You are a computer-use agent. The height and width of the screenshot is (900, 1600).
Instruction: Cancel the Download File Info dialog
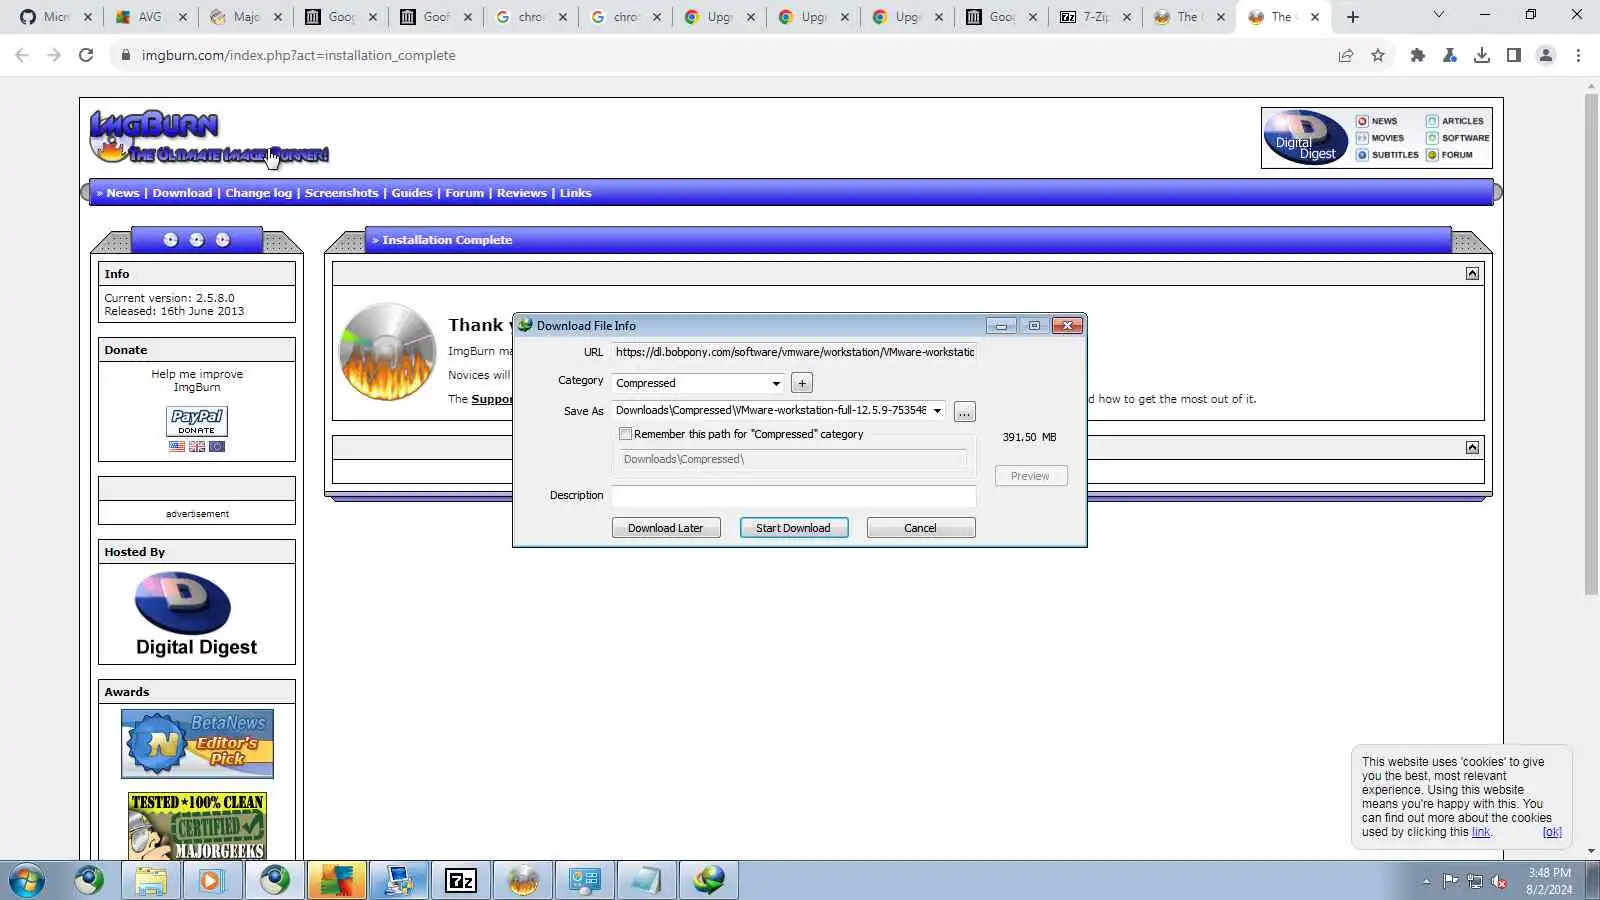[921, 528]
